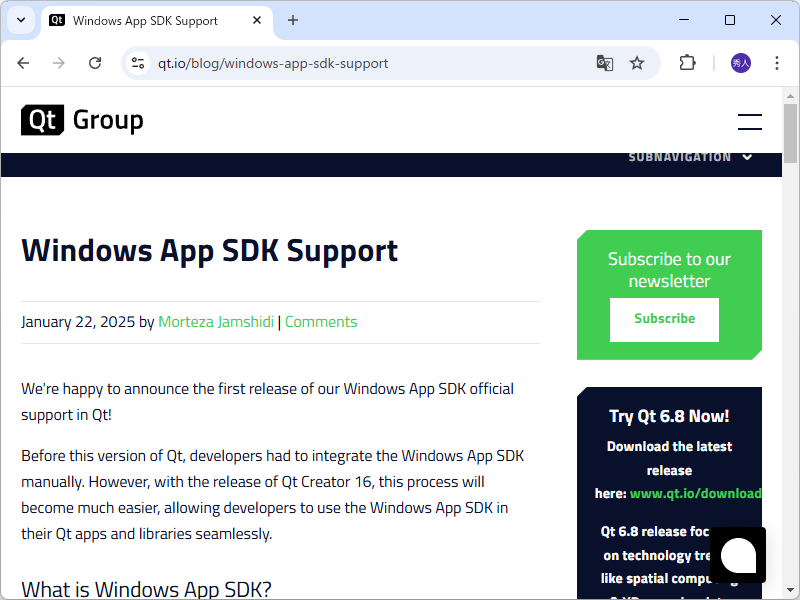800x600 pixels.
Task: Open the Chrome profile avatar
Action: 741,63
